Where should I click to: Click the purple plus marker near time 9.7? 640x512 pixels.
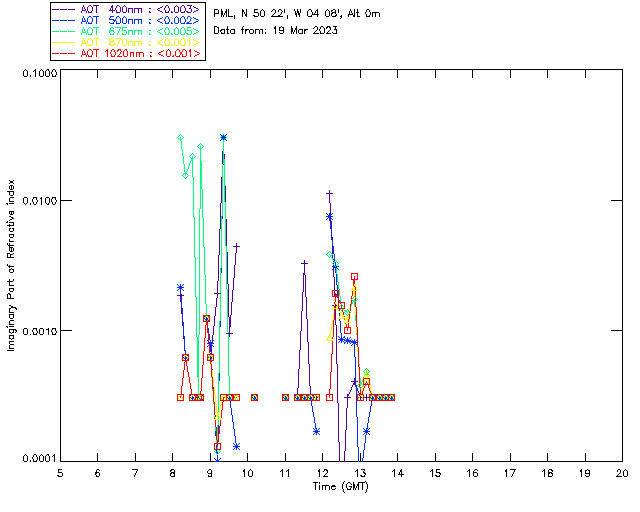[x=236, y=247]
